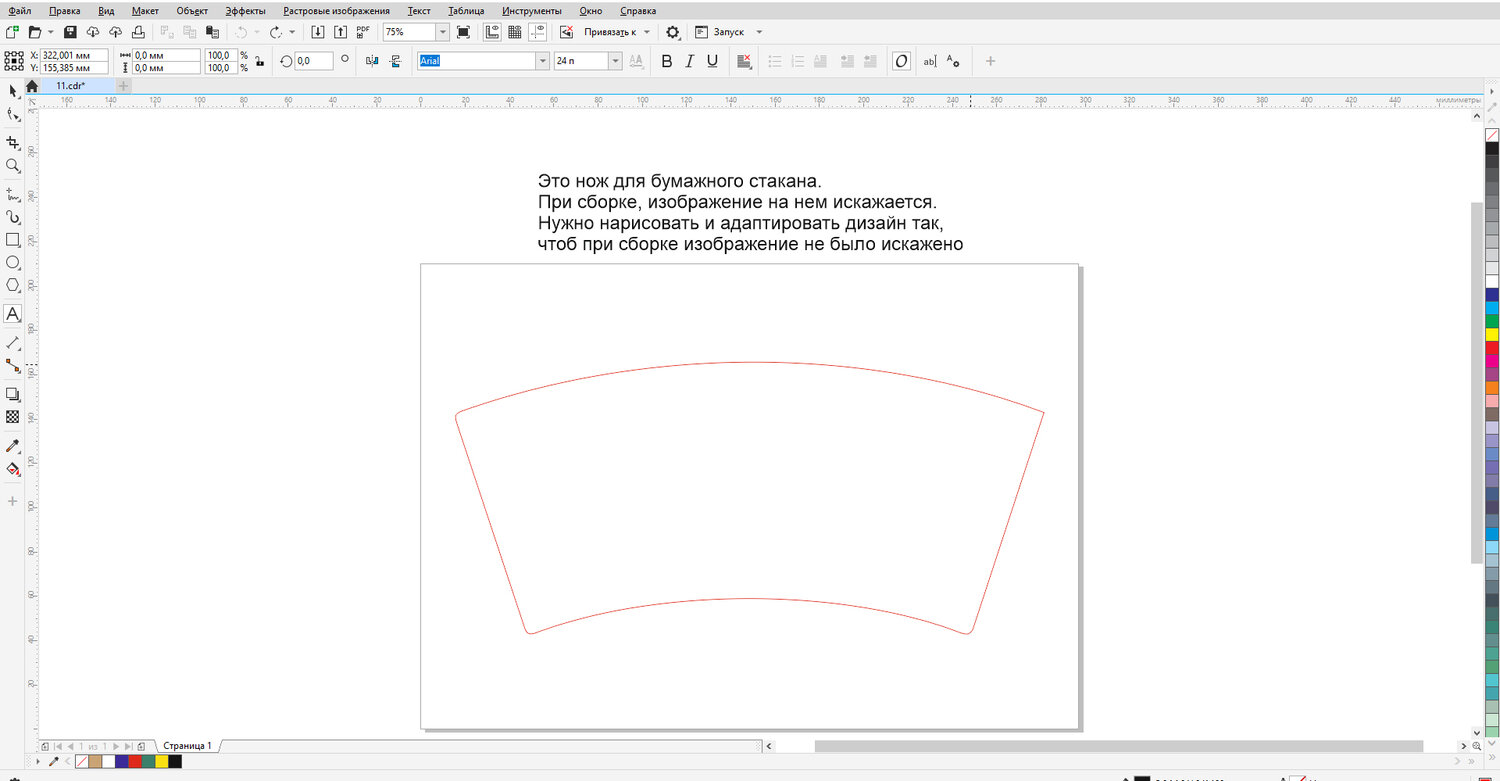Select the Freehand drawing tool
1500x781 pixels.
tap(13, 193)
